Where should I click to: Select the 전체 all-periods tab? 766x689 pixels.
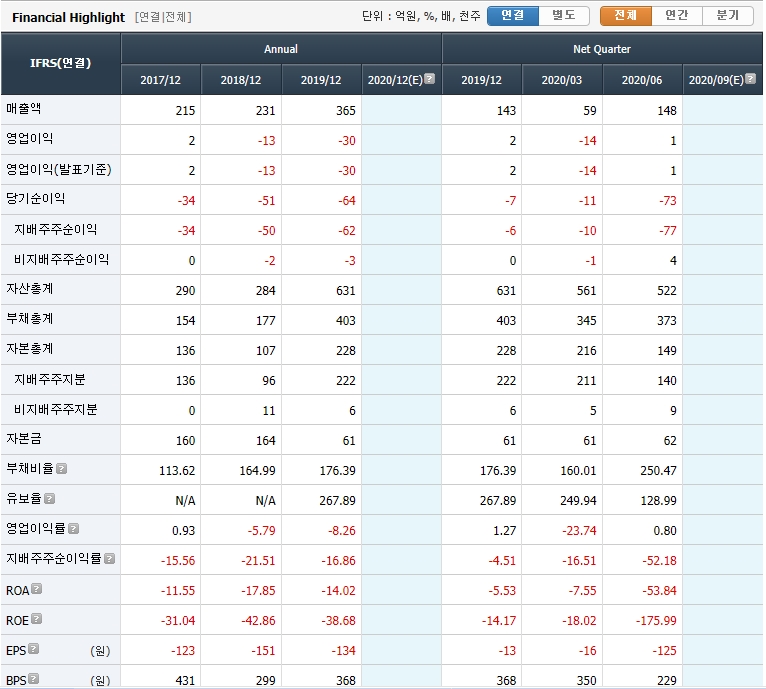click(x=626, y=16)
